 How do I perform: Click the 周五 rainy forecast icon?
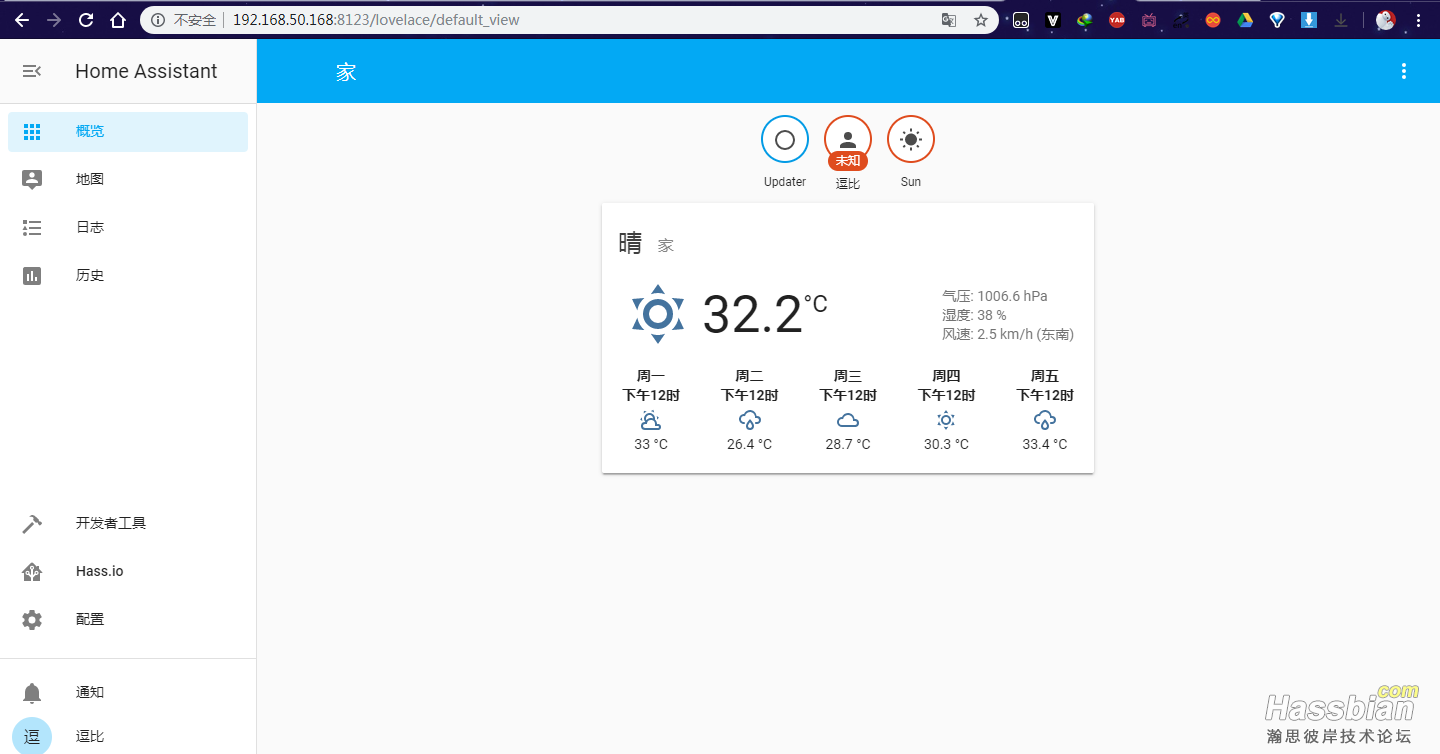(x=1045, y=420)
